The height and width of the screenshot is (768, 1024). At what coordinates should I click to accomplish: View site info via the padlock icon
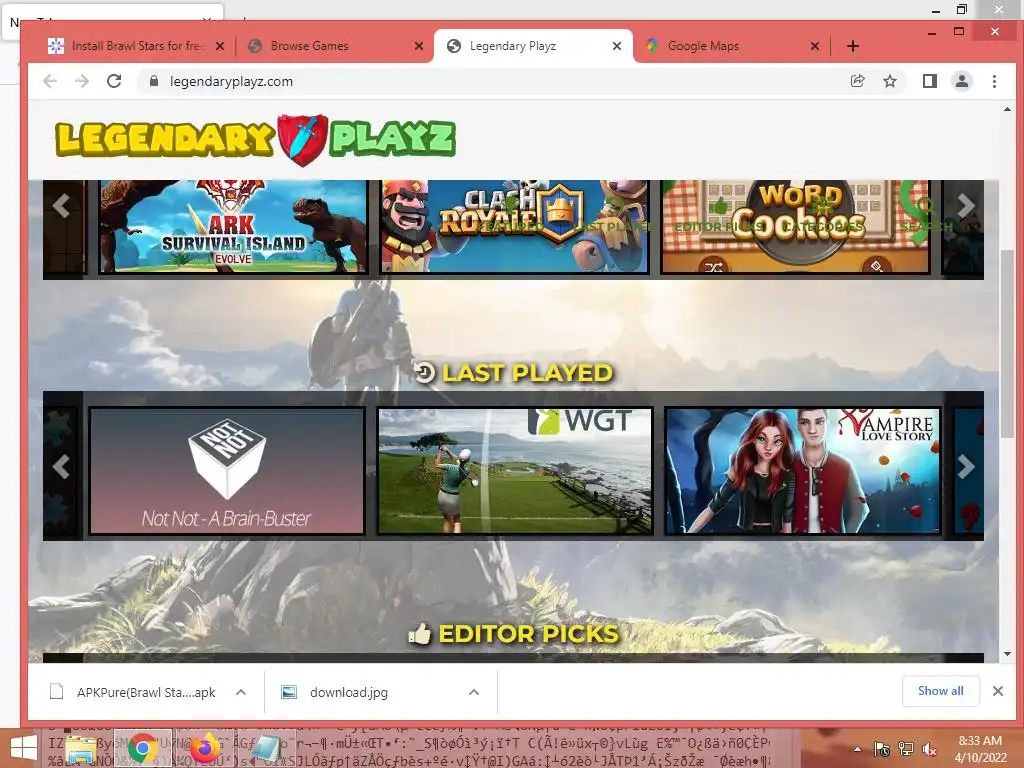coord(154,81)
